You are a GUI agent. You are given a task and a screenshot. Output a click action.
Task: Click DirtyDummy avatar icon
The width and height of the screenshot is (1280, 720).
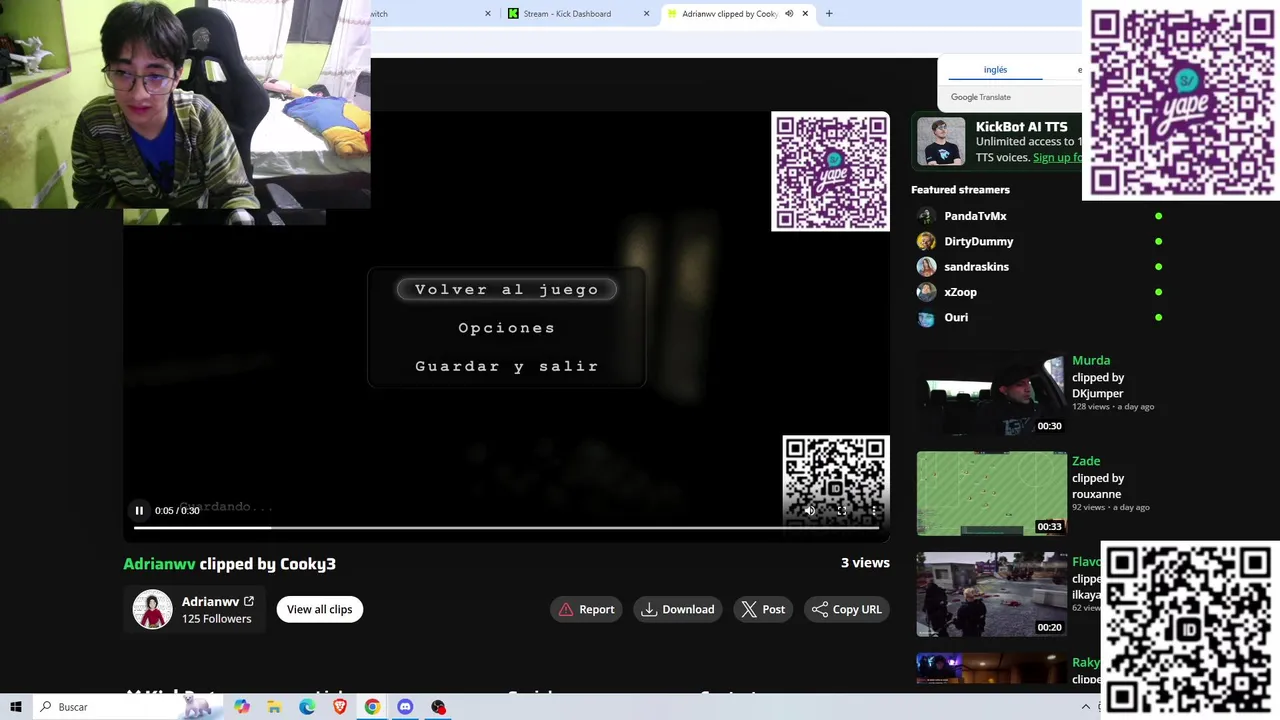[926, 241]
